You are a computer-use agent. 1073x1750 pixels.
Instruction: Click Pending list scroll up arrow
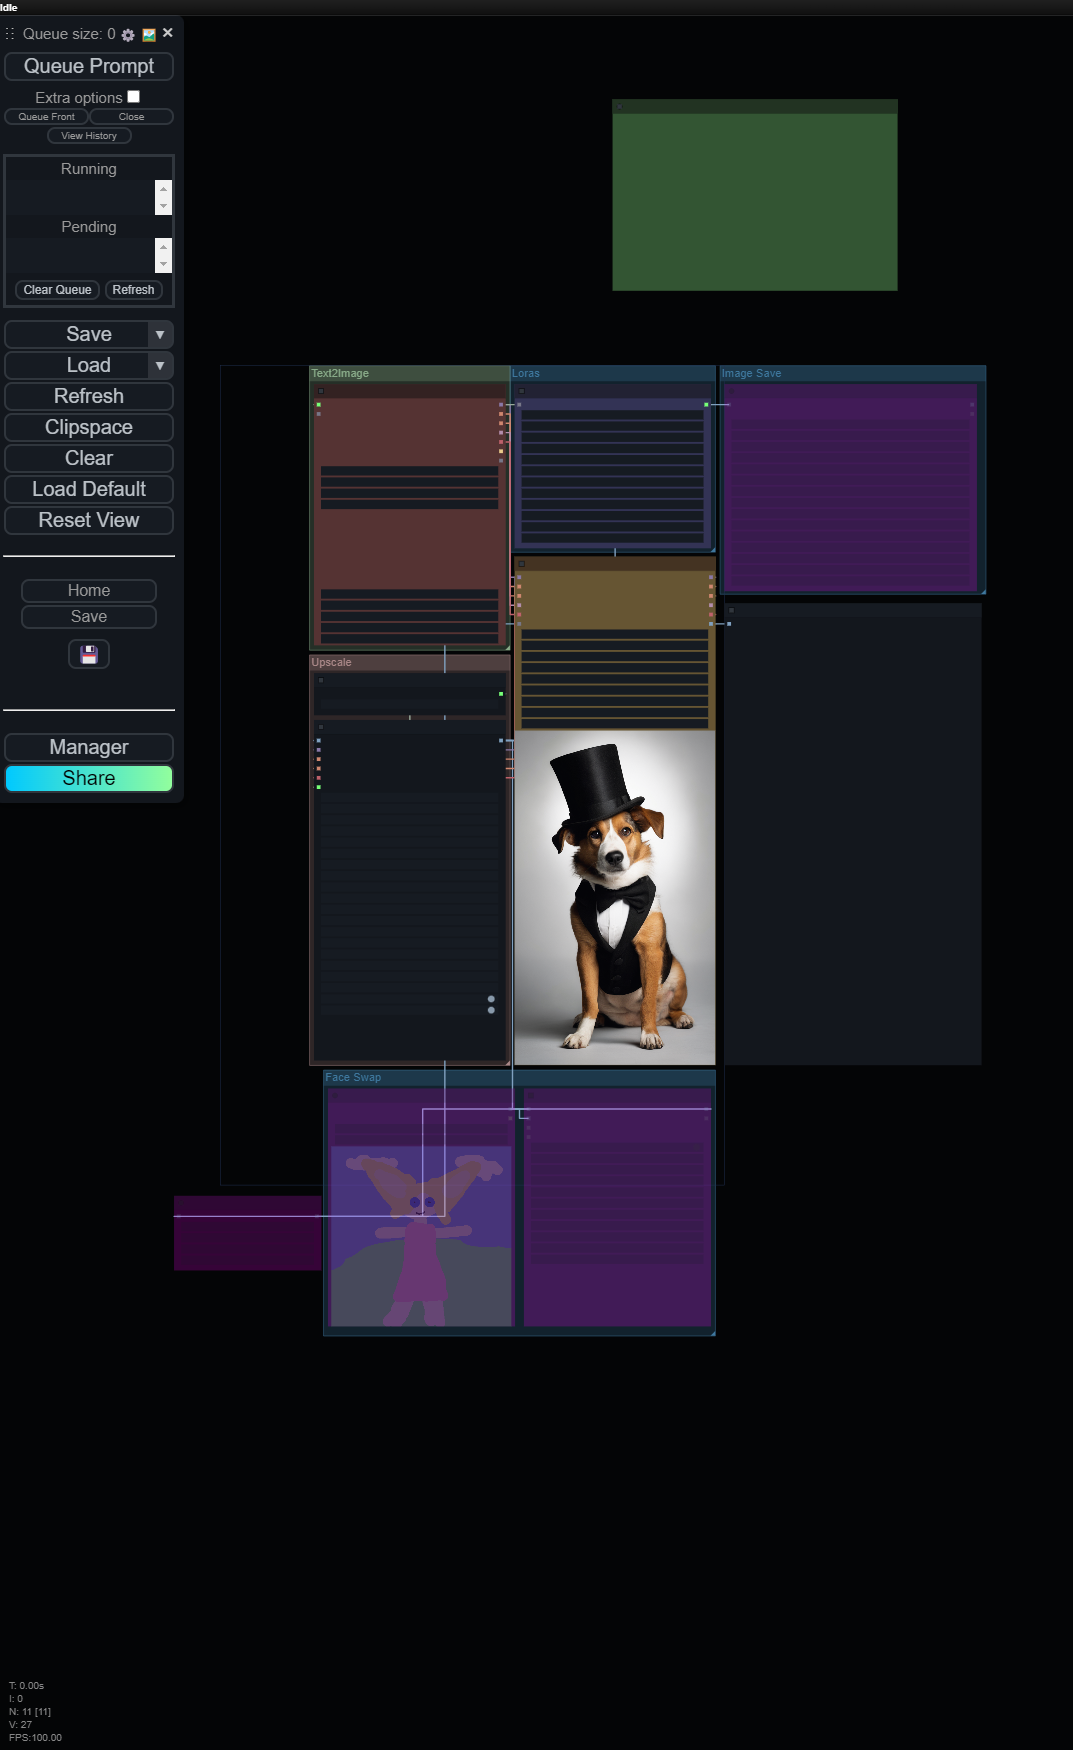[163, 247]
